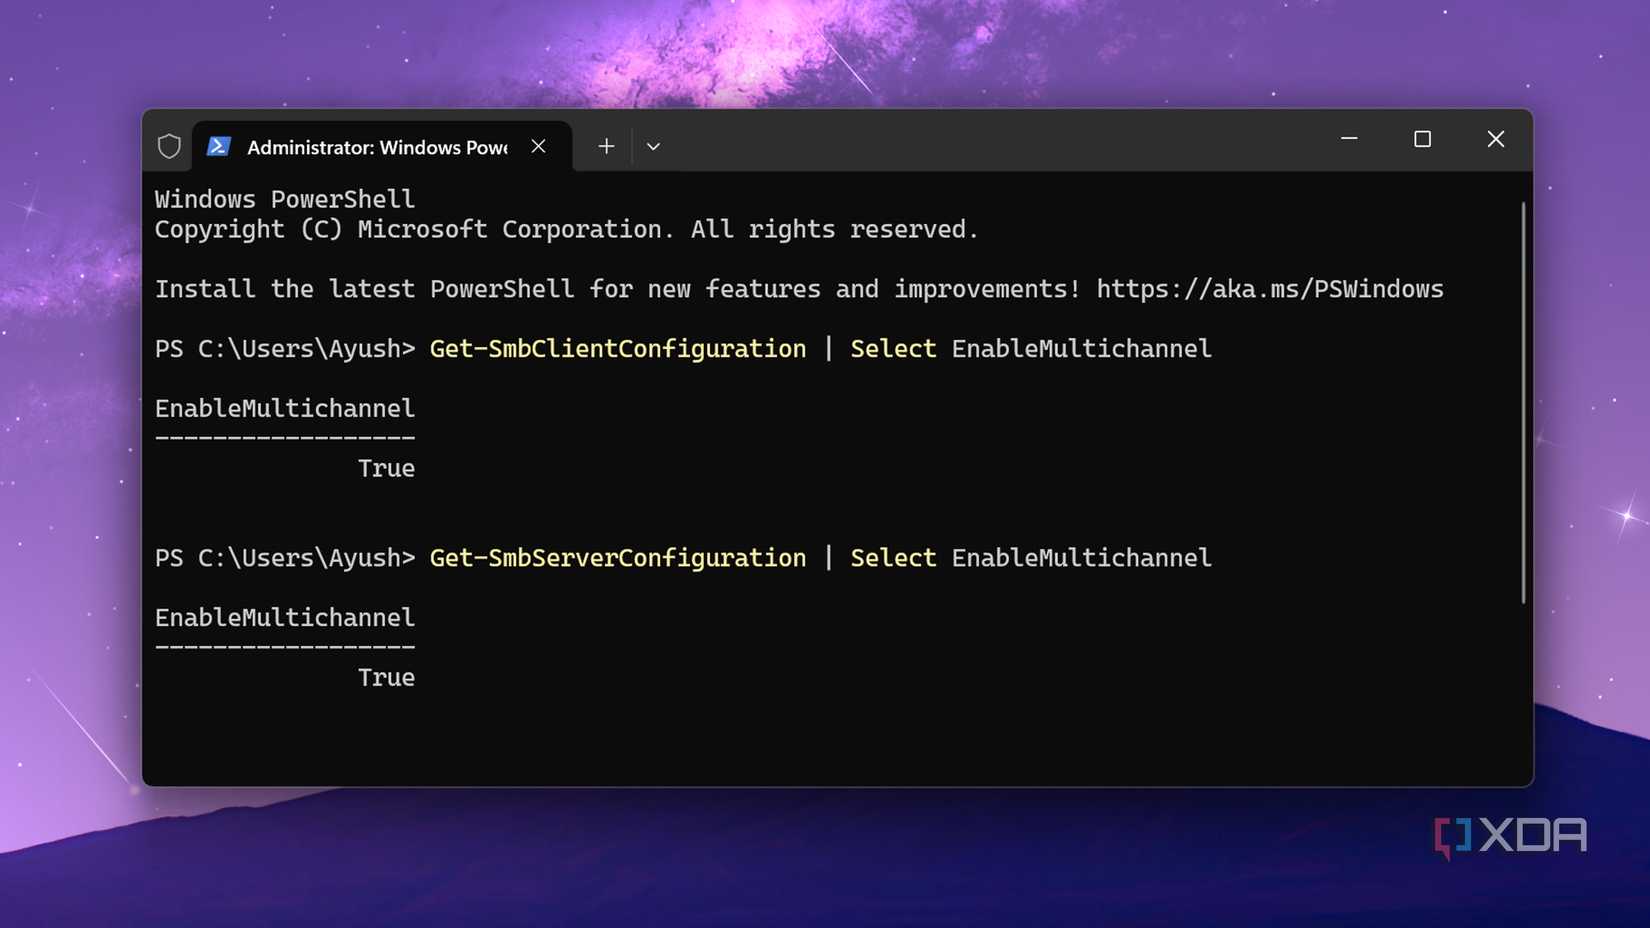Click the PowerShell icon in the tab

[219, 146]
